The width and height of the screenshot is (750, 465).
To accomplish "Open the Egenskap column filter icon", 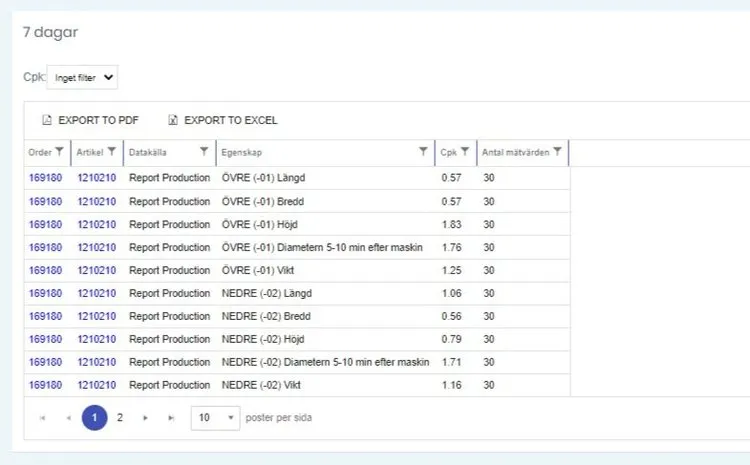I will pos(423,152).
